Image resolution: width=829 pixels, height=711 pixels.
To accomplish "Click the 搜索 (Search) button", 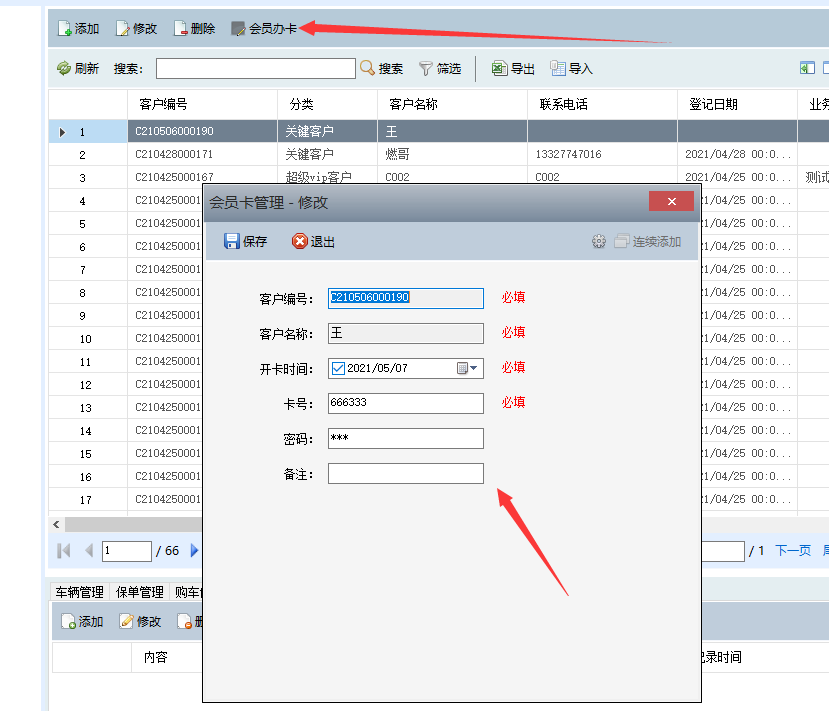I will tap(382, 68).
